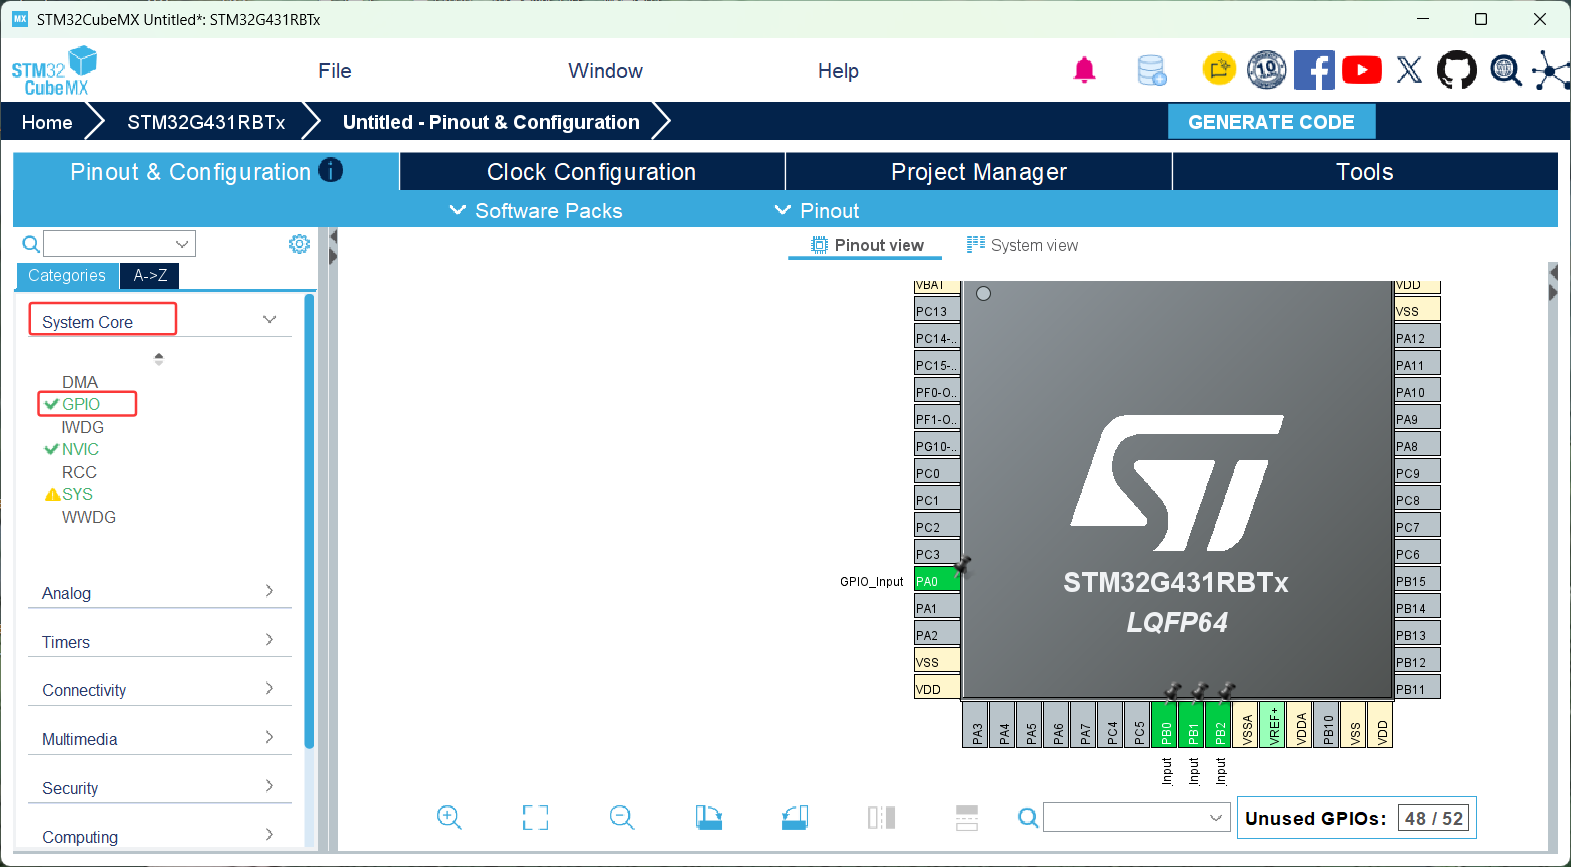Screen dimensions: 1571x867
Task: Select NVIC in System Core
Action: click(x=80, y=449)
